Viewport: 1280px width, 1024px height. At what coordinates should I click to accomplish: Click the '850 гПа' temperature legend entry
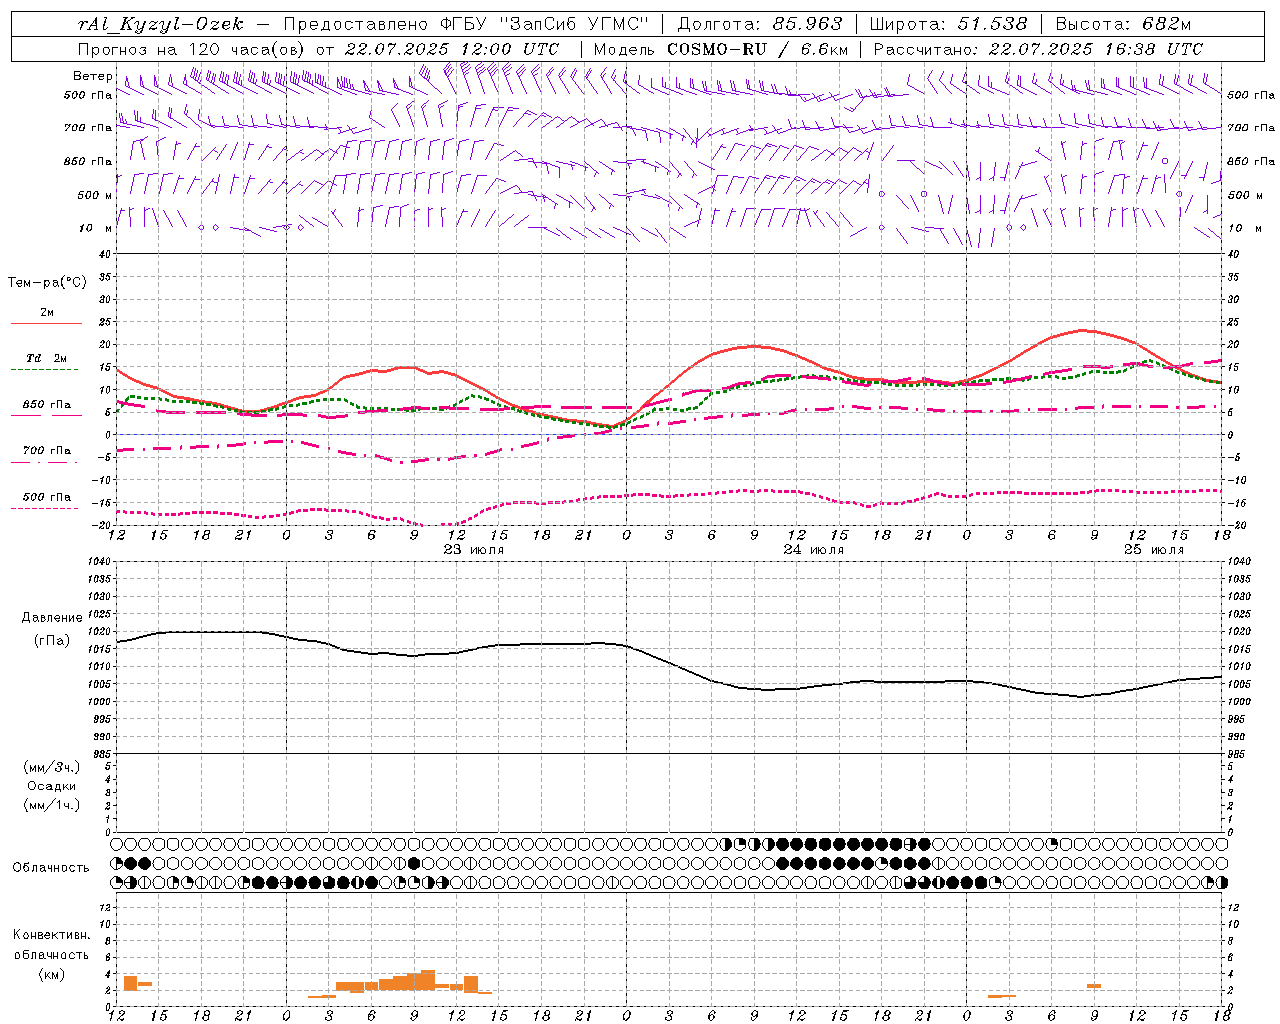(x=47, y=405)
